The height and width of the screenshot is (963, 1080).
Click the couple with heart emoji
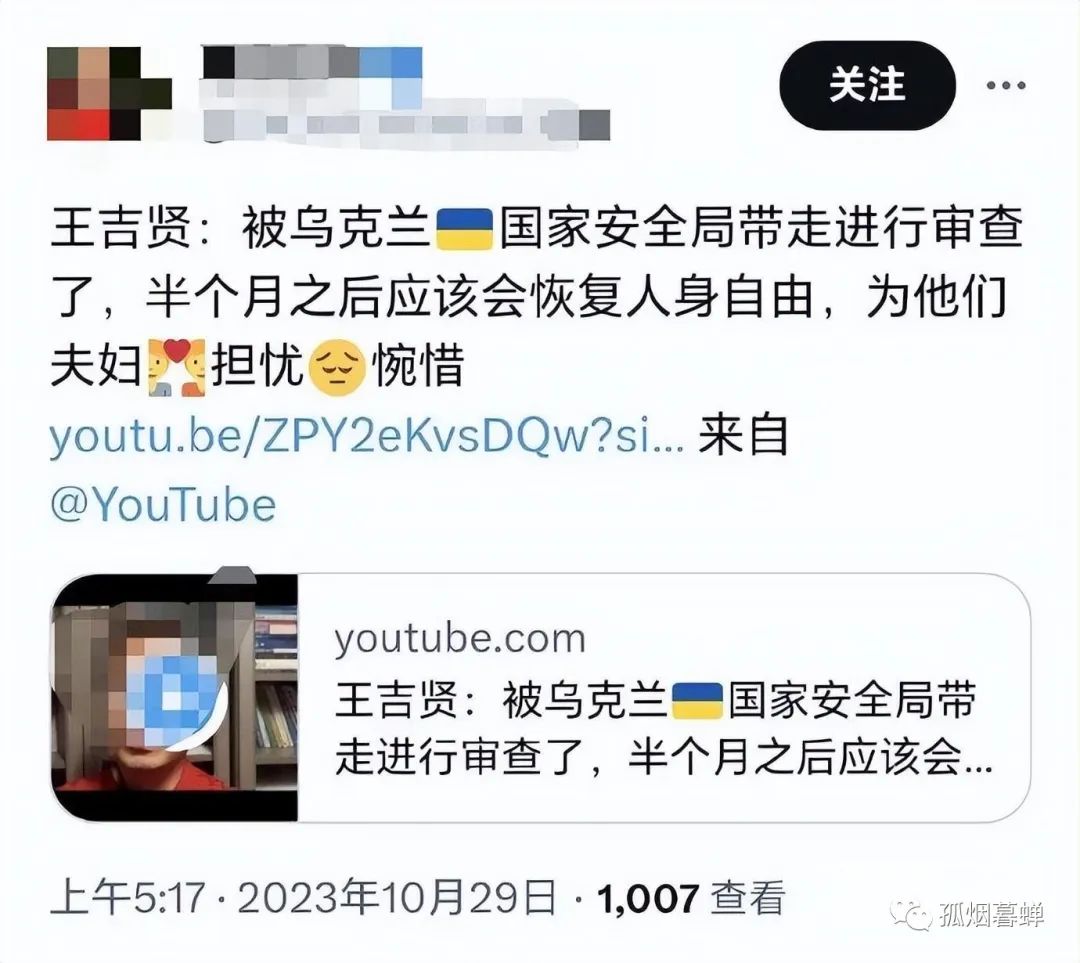click(x=177, y=367)
